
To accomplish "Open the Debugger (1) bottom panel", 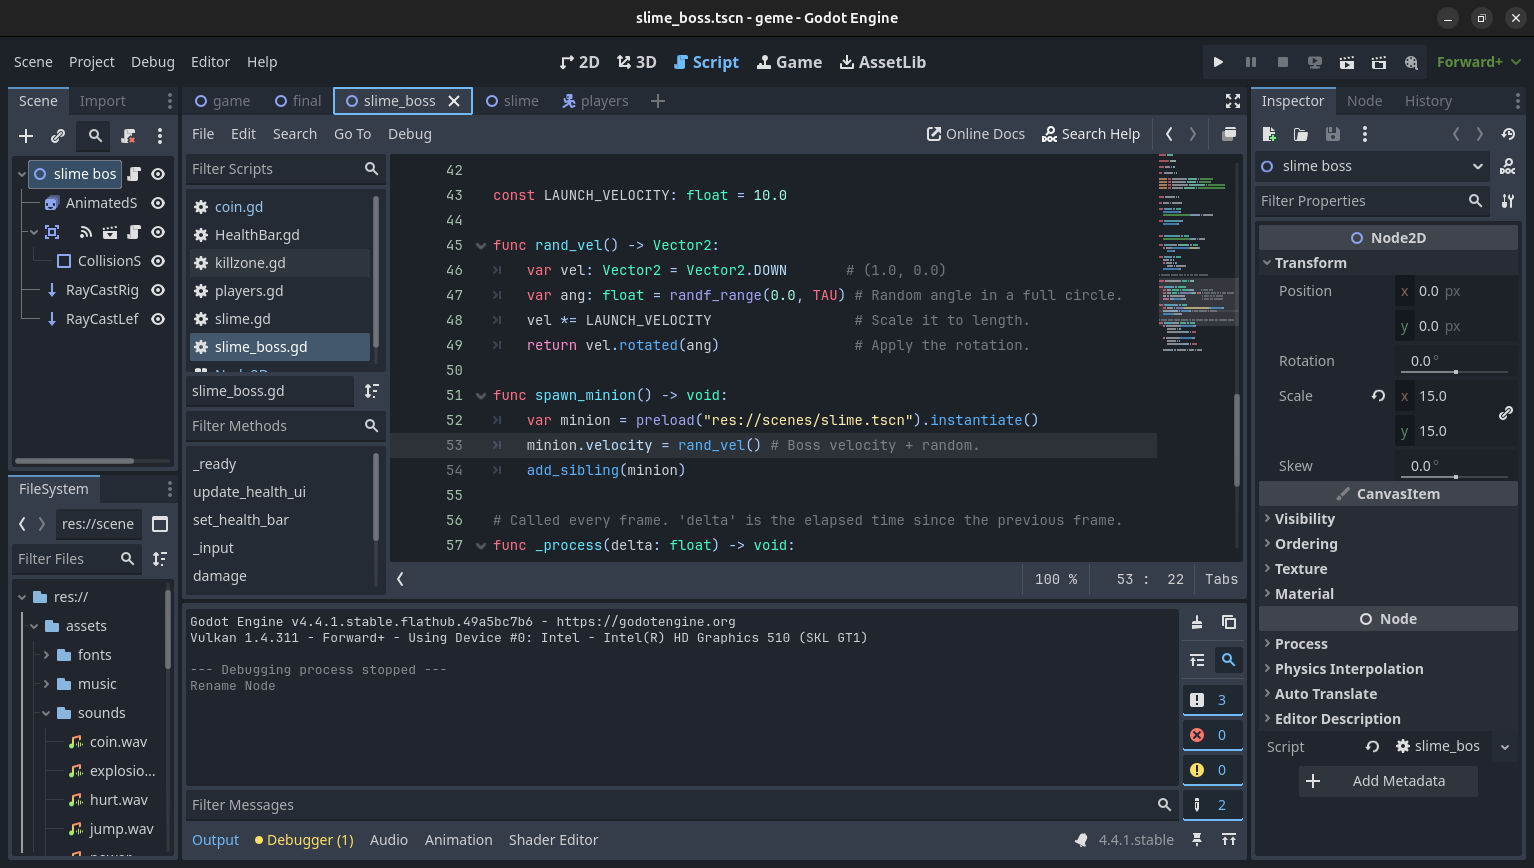I will click(x=304, y=840).
